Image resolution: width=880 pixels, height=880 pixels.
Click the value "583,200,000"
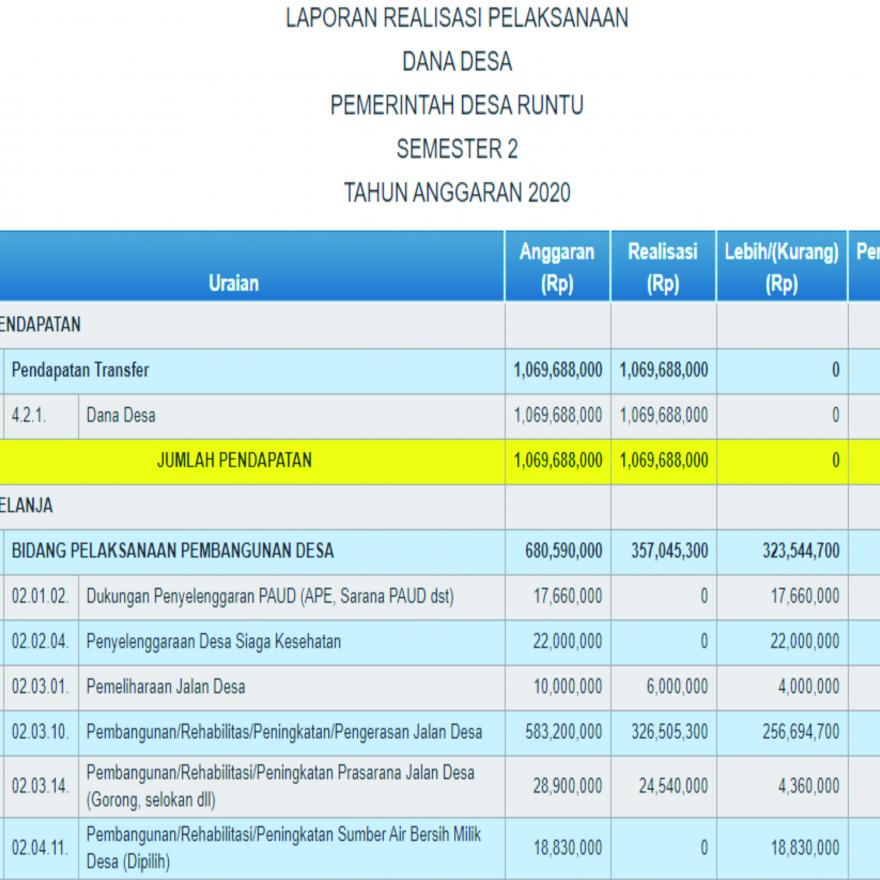(563, 732)
